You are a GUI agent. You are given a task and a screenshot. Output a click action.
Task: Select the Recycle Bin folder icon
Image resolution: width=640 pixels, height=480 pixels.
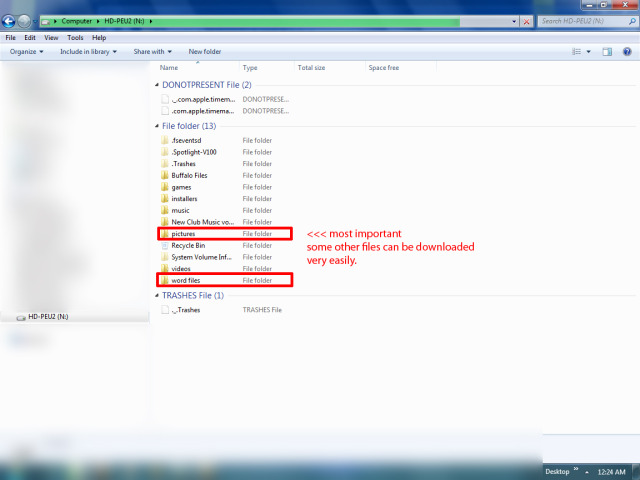(x=165, y=245)
